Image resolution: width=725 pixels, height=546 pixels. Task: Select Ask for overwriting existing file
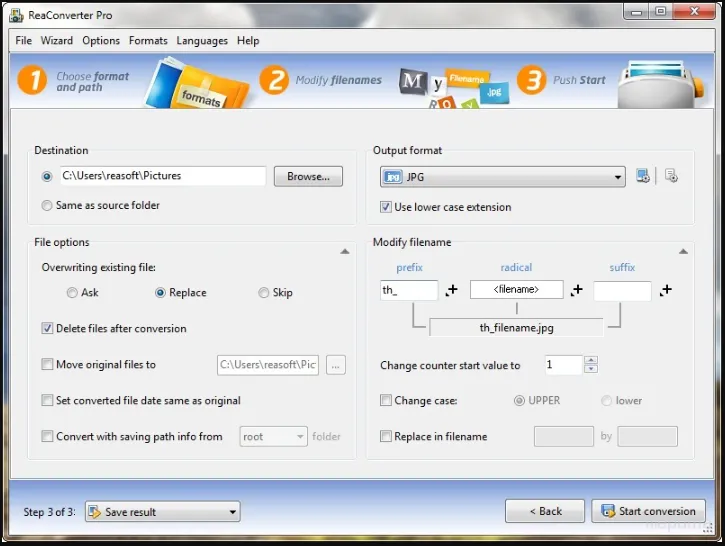pyautogui.click(x=72, y=293)
